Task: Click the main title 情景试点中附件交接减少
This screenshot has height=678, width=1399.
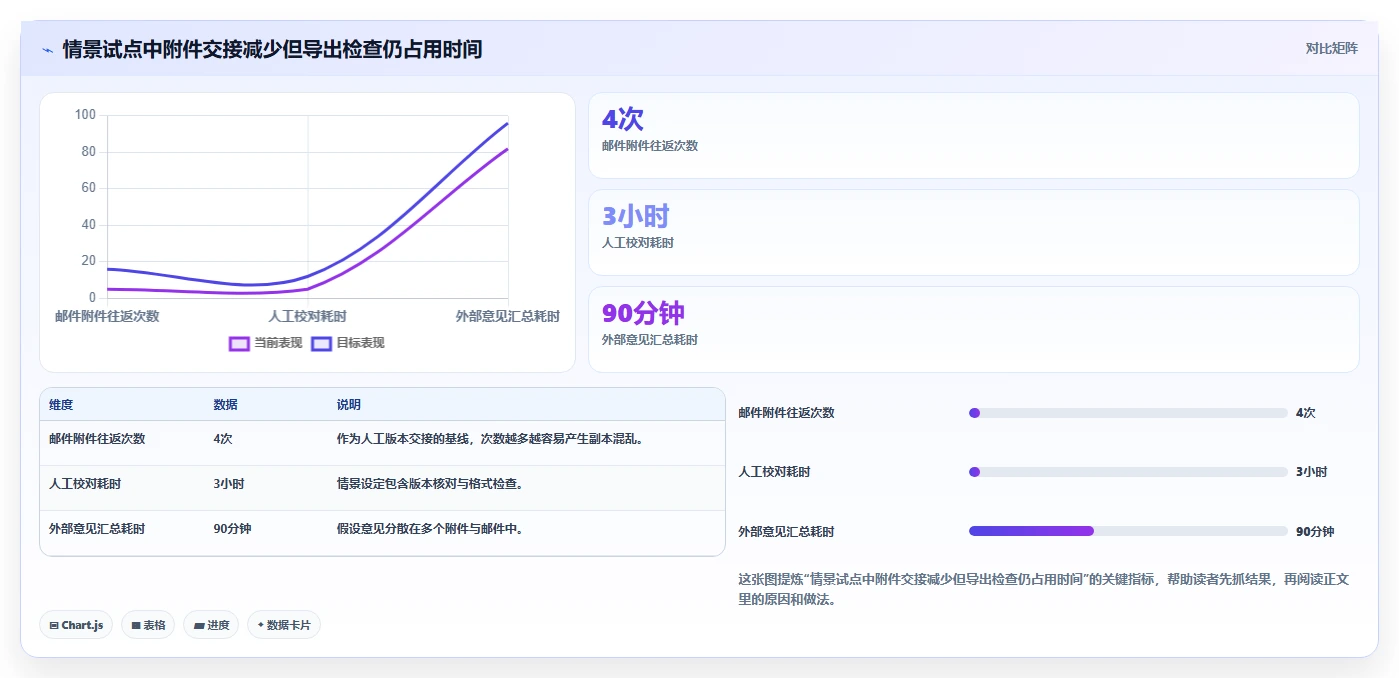Action: click(x=273, y=49)
